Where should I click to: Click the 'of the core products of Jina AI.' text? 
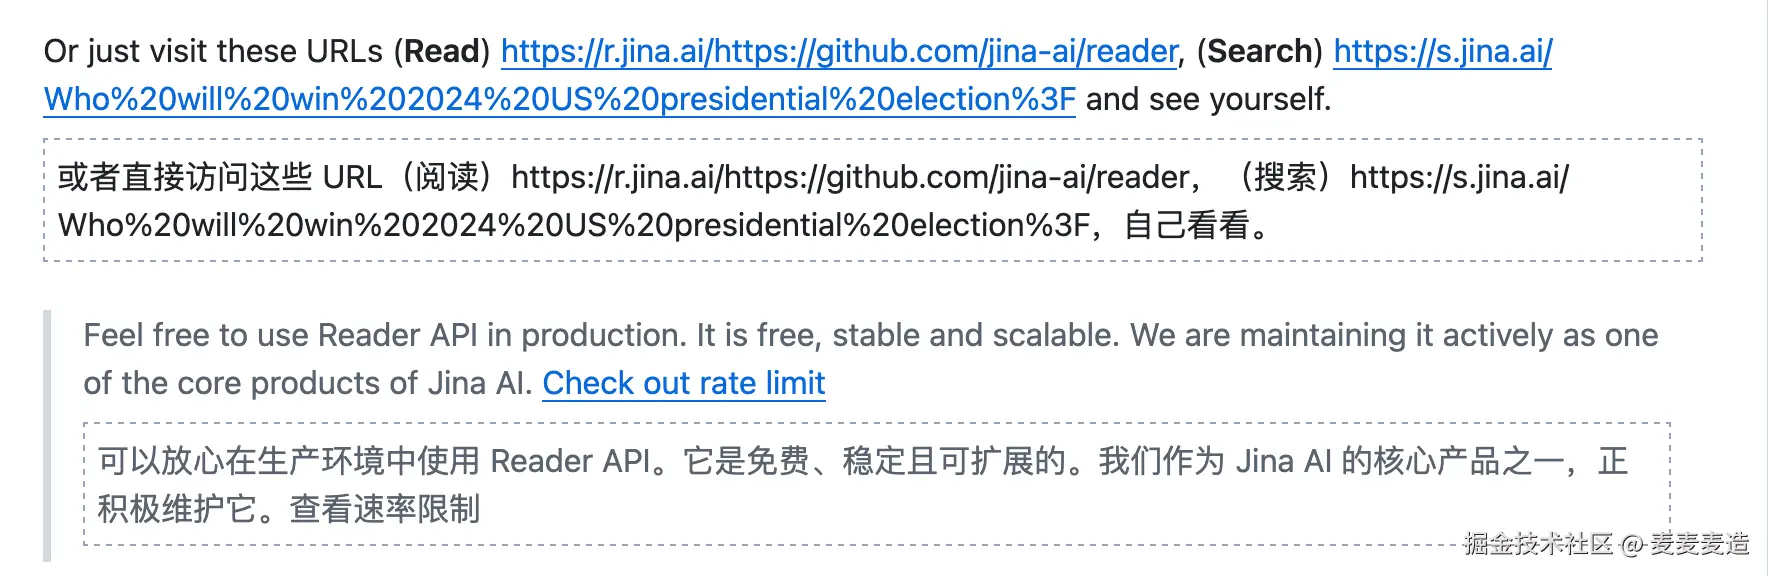click(x=308, y=383)
